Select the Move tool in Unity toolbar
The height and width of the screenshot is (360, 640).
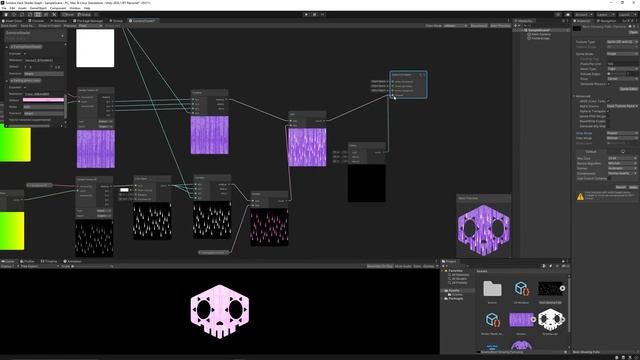pos(14,14)
